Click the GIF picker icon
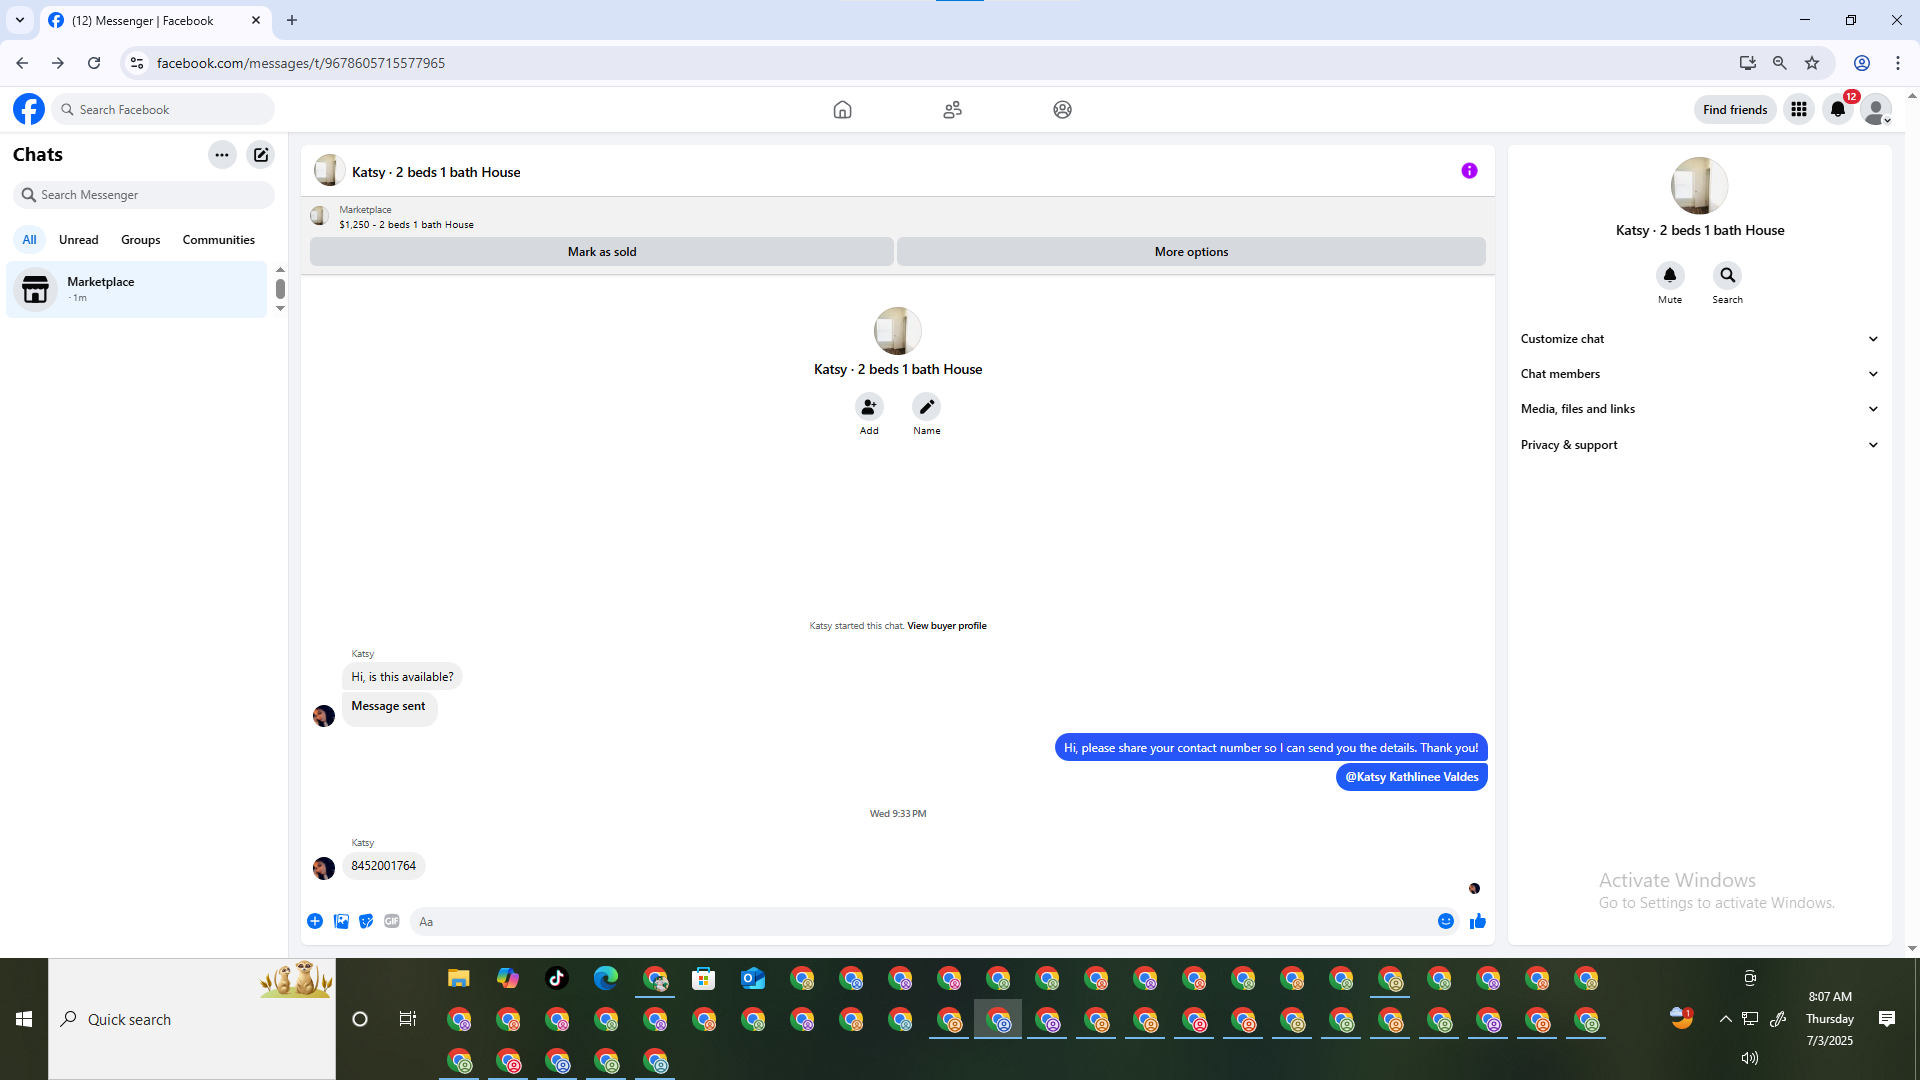The height and width of the screenshot is (1080, 1920). tap(392, 921)
